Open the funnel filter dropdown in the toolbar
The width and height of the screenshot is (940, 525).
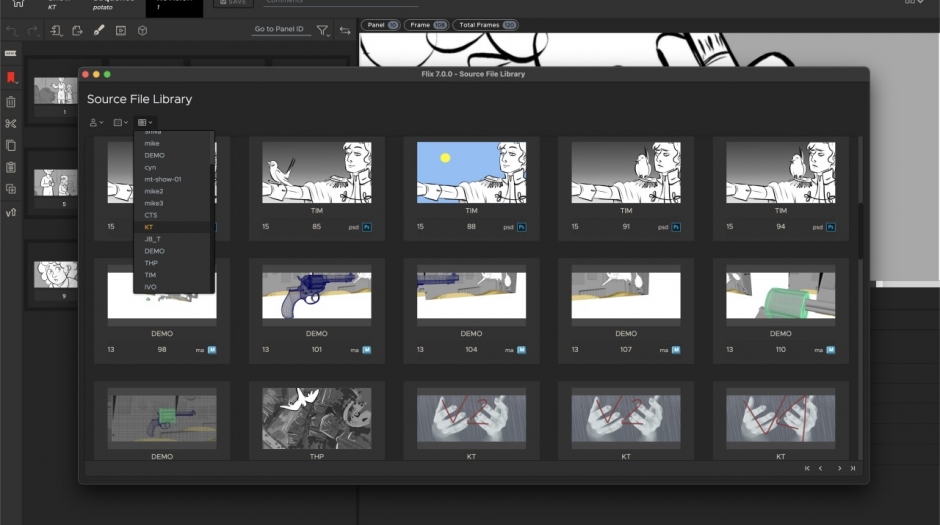tap(323, 31)
